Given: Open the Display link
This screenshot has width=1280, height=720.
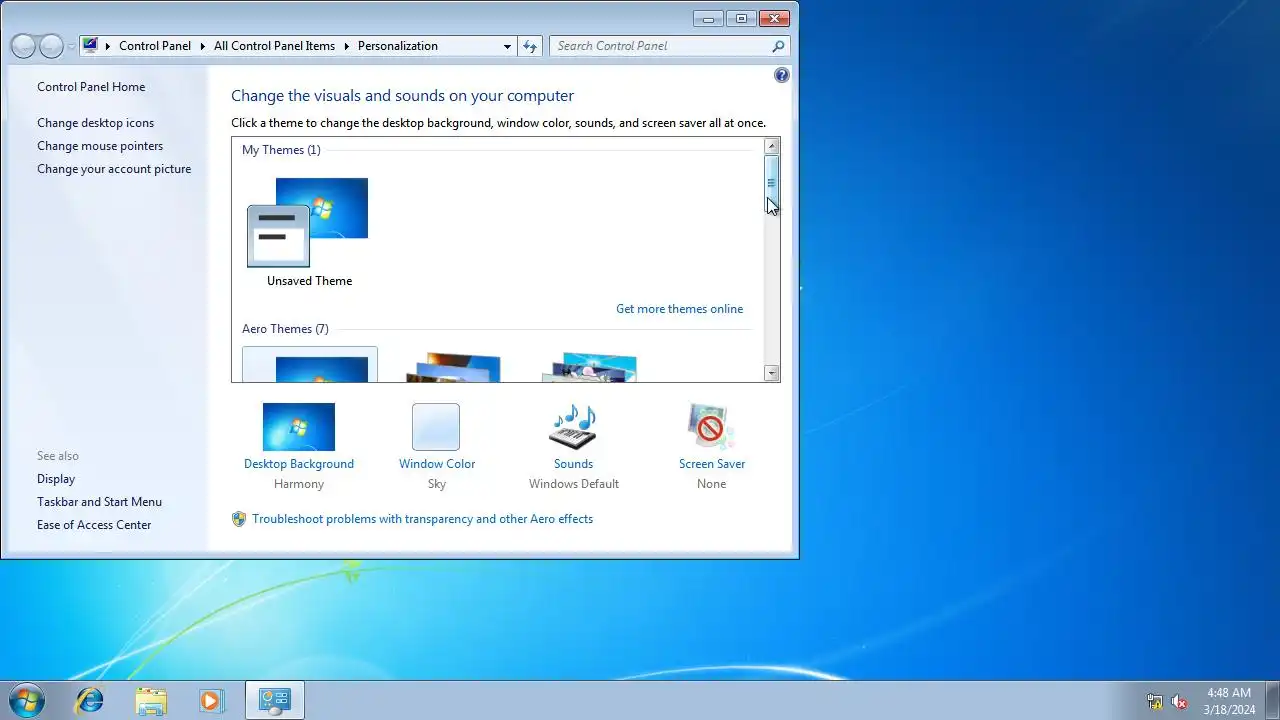Looking at the screenshot, I should point(56,479).
